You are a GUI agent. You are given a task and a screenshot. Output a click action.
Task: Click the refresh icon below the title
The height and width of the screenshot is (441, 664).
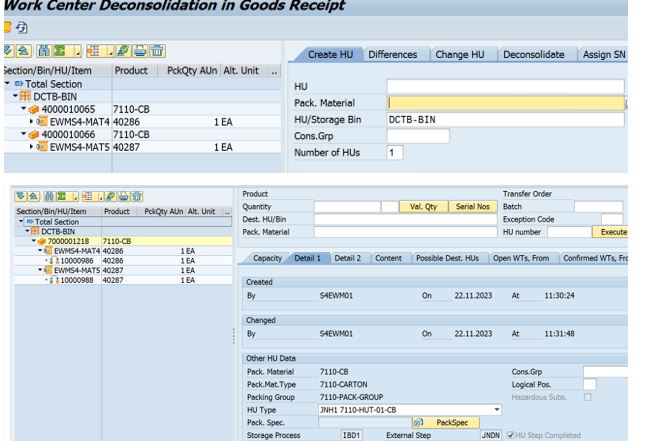click(x=21, y=25)
